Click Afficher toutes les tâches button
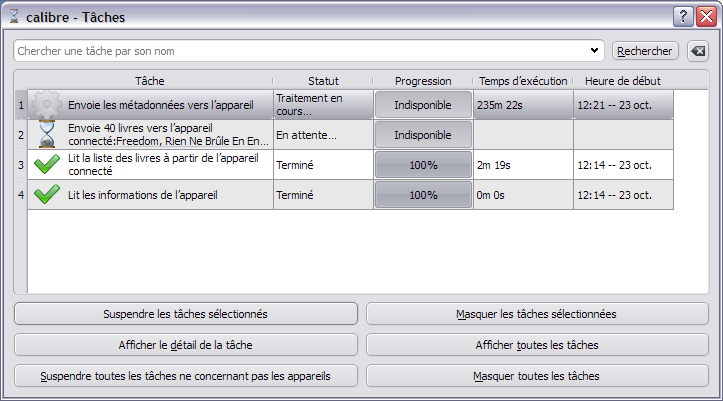Image resolution: width=723 pixels, height=401 pixels. pos(537,345)
